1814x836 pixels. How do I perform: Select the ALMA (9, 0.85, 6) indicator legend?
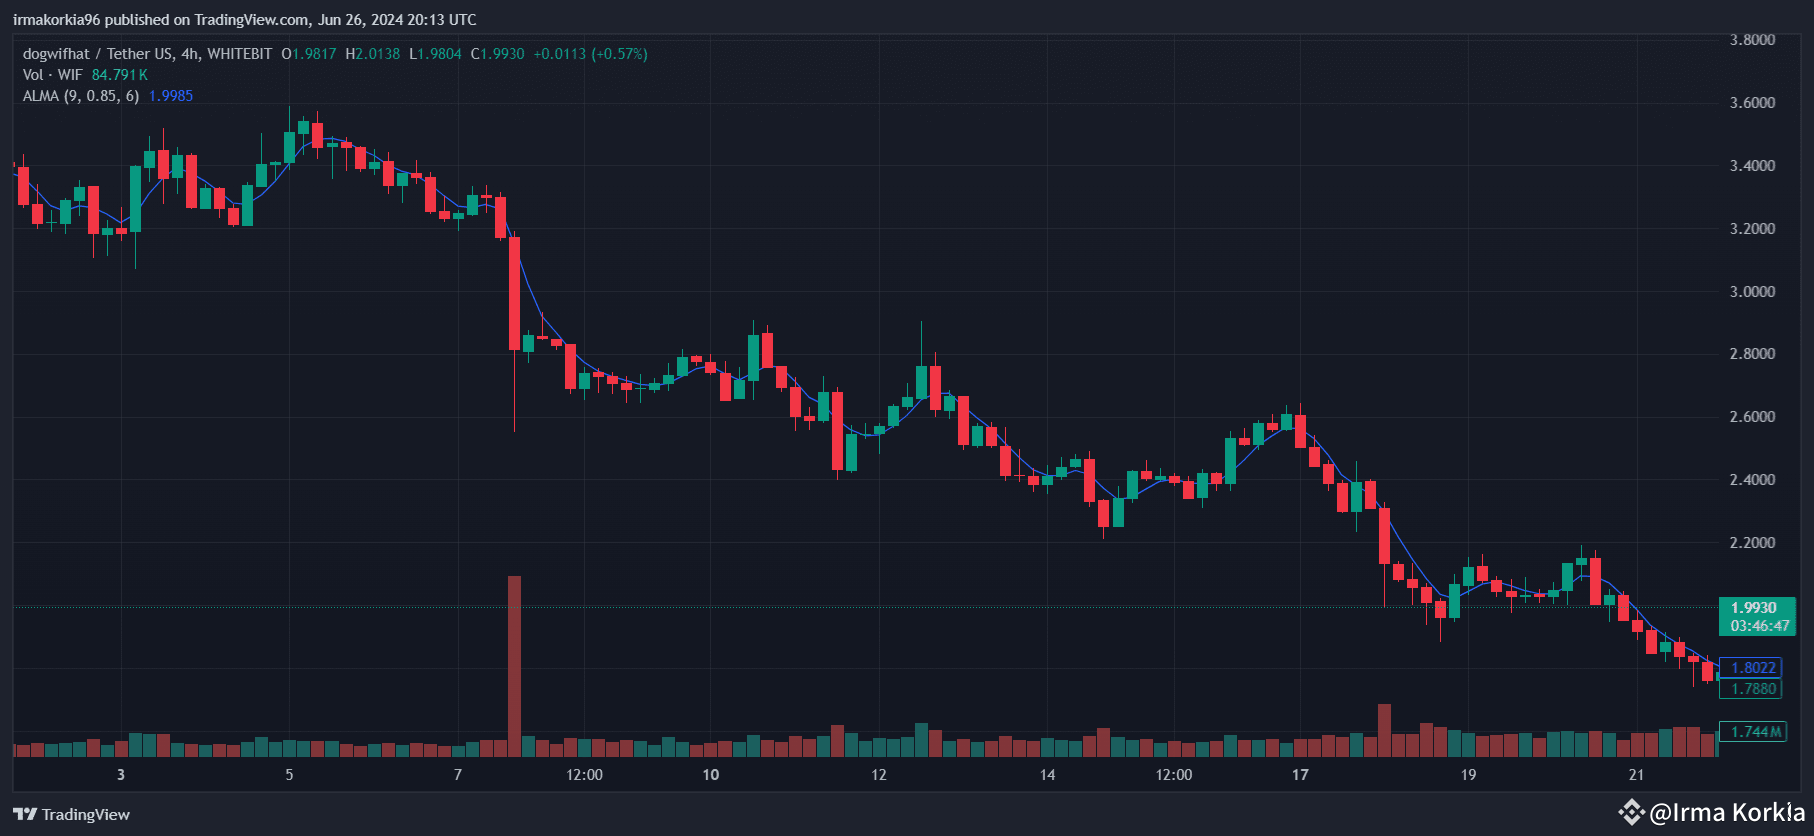(81, 96)
